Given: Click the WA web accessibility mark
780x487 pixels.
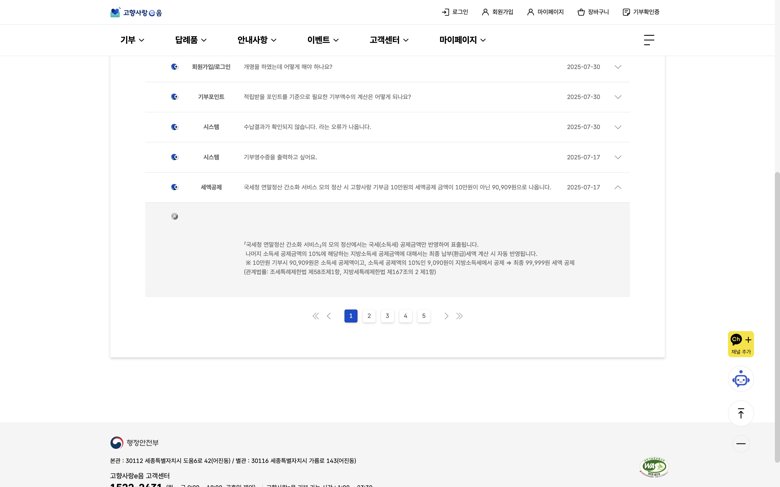Looking at the screenshot, I should (x=654, y=467).
